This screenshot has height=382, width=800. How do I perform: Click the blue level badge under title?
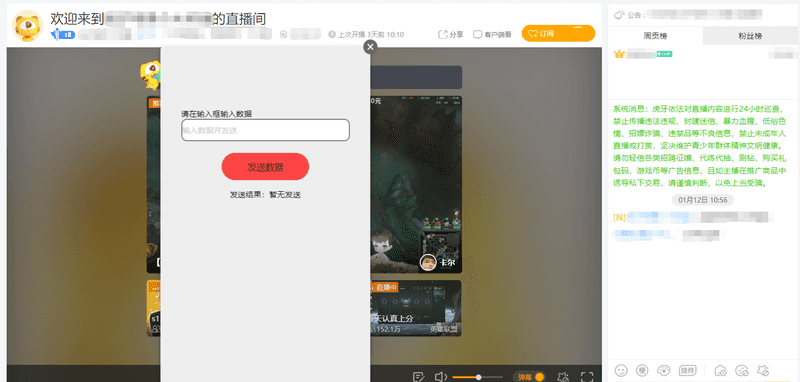[63, 35]
